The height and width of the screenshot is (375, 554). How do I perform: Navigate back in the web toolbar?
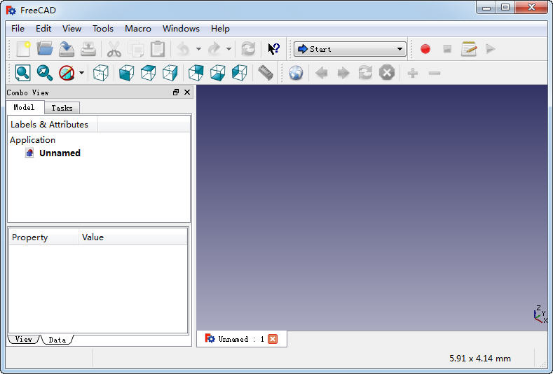tap(322, 73)
